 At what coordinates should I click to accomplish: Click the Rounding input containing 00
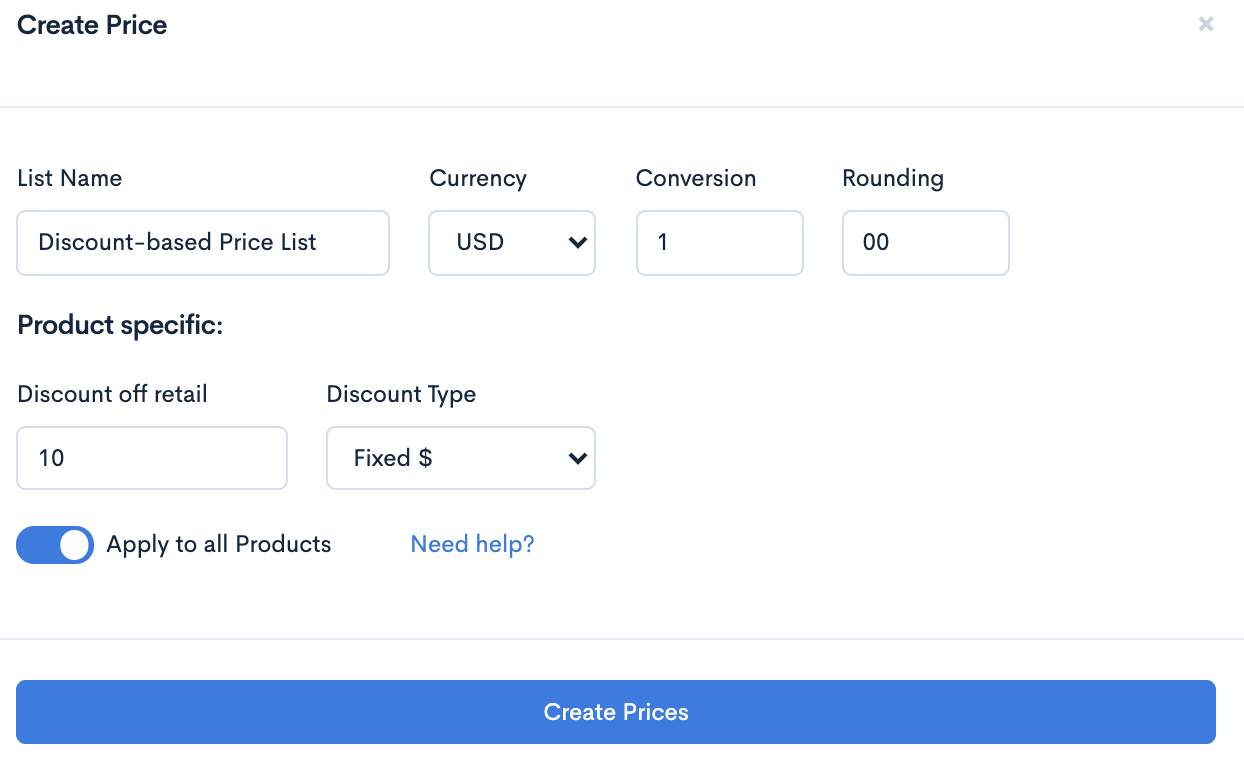925,242
